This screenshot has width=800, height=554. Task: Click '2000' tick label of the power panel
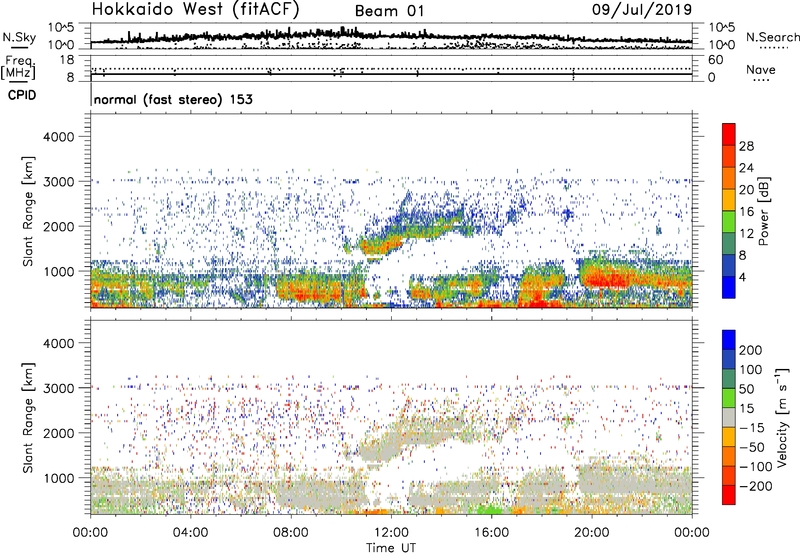pos(58,226)
